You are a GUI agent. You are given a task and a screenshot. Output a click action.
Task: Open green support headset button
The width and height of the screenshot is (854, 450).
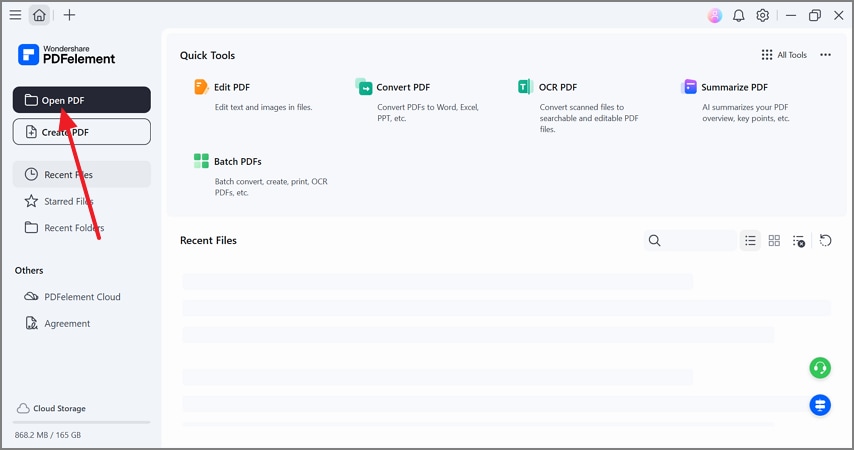point(820,368)
